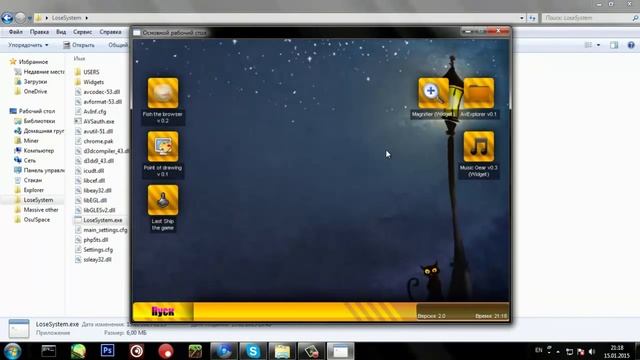
Task: Open the Справка menu in Explorer
Action: point(110,32)
